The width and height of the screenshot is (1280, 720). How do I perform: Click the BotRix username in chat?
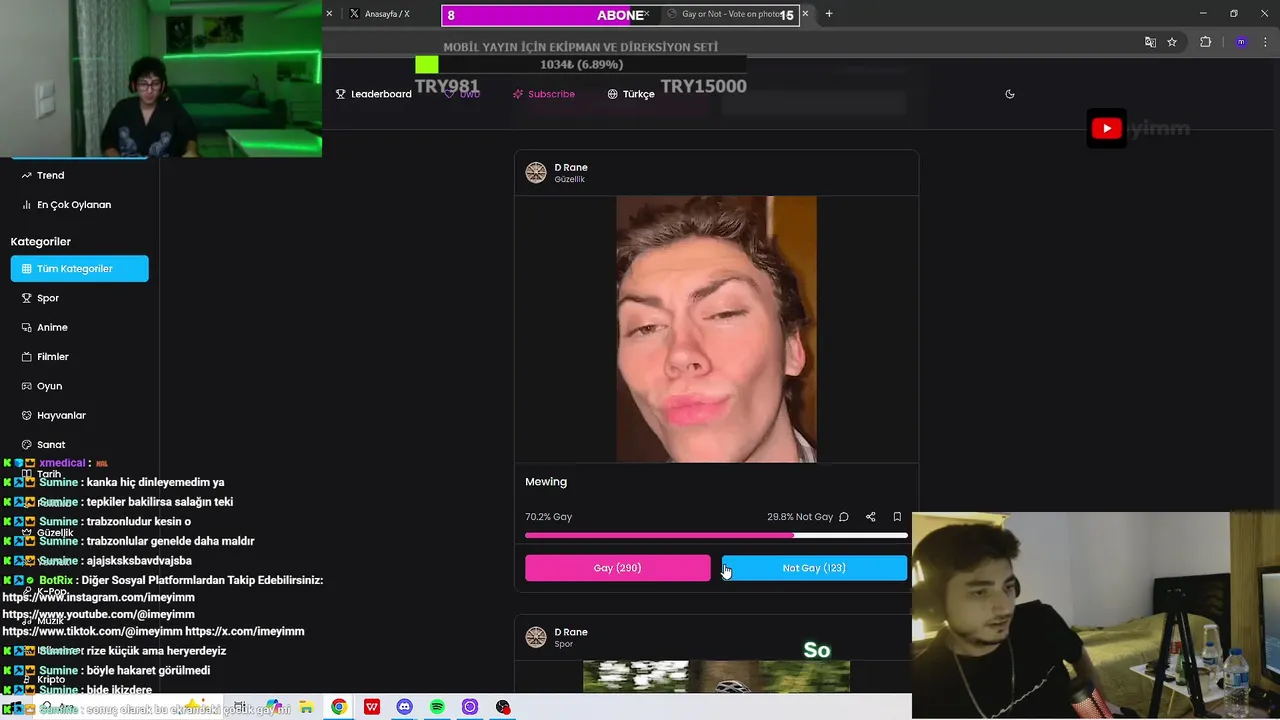click(x=56, y=580)
